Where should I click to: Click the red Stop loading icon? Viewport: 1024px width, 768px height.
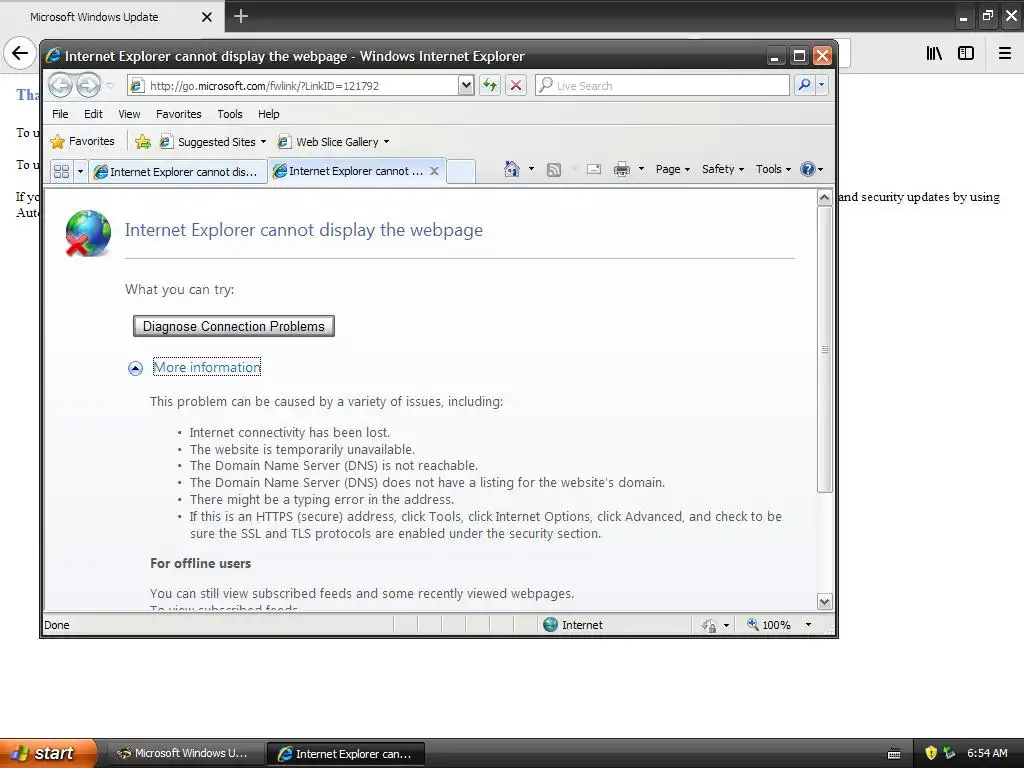(x=516, y=85)
